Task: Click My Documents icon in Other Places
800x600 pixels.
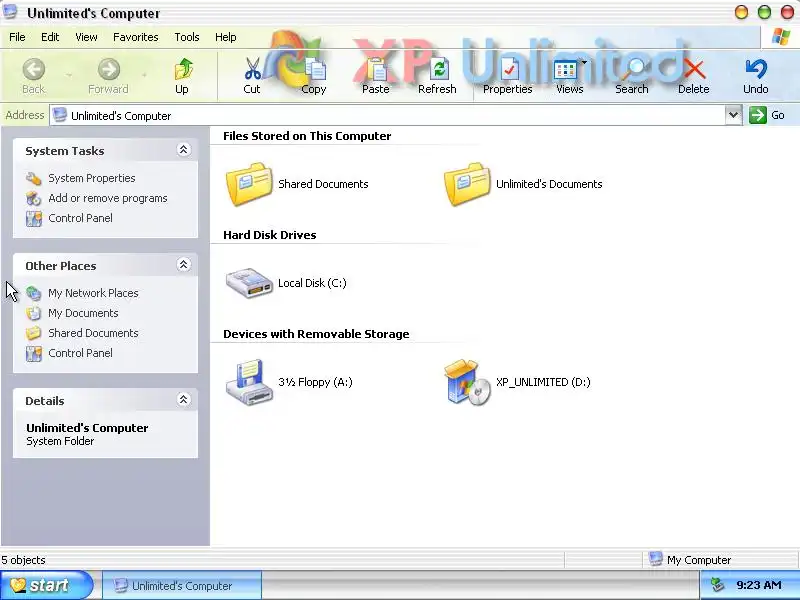Action: click(34, 313)
